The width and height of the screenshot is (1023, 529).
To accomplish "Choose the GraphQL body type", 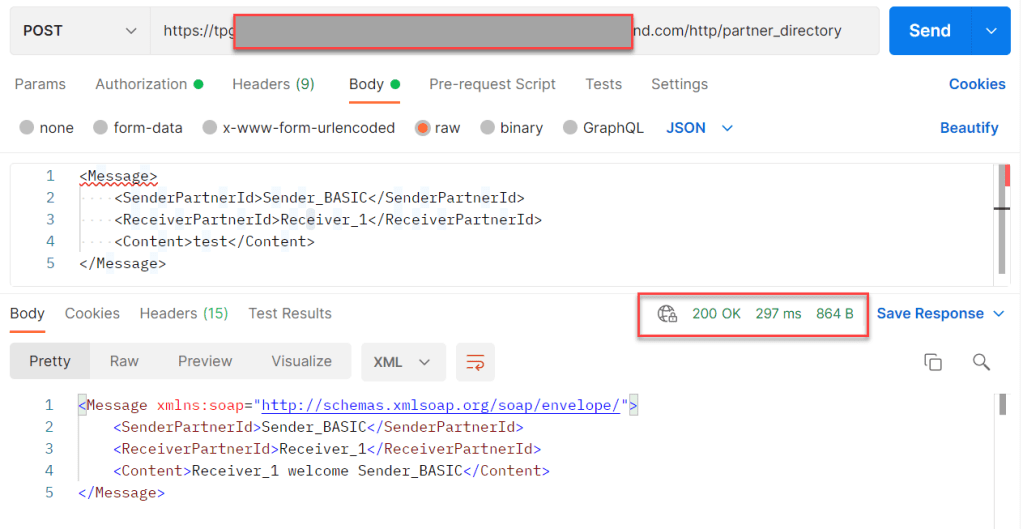I will click(570, 128).
